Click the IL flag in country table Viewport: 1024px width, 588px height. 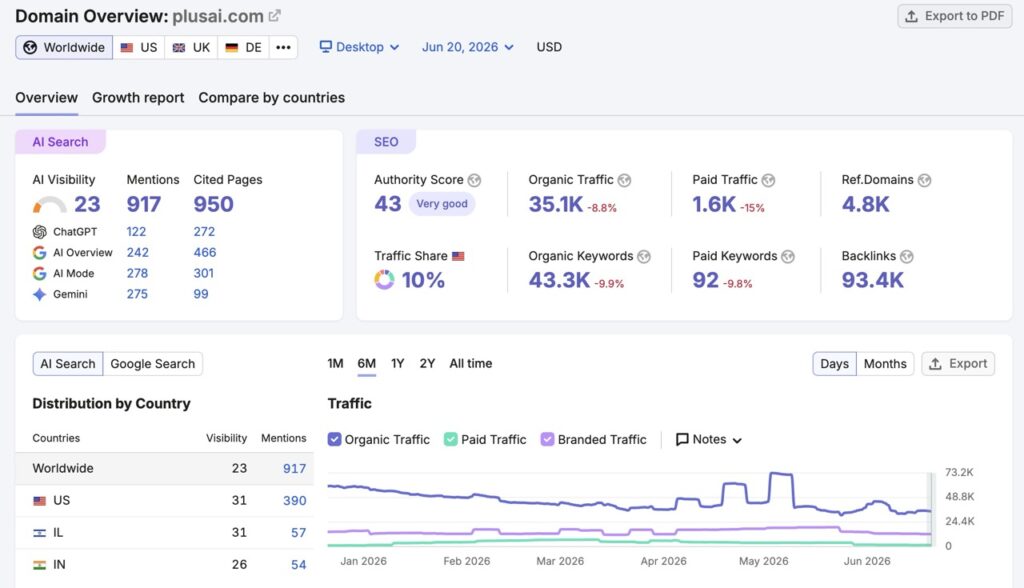(40, 533)
